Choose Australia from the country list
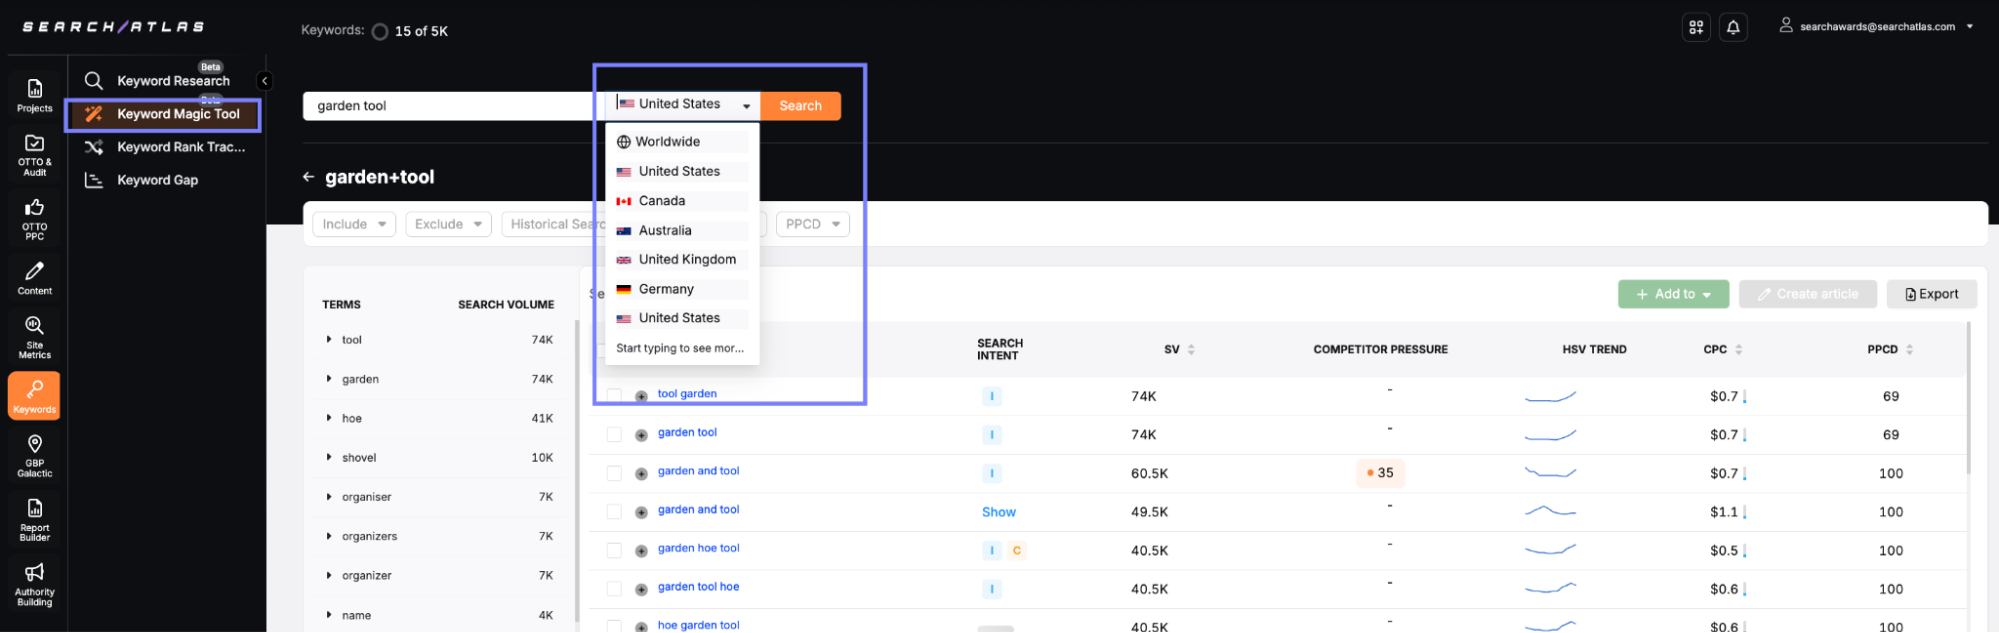Screen dimensions: 1999x633 [682, 231]
